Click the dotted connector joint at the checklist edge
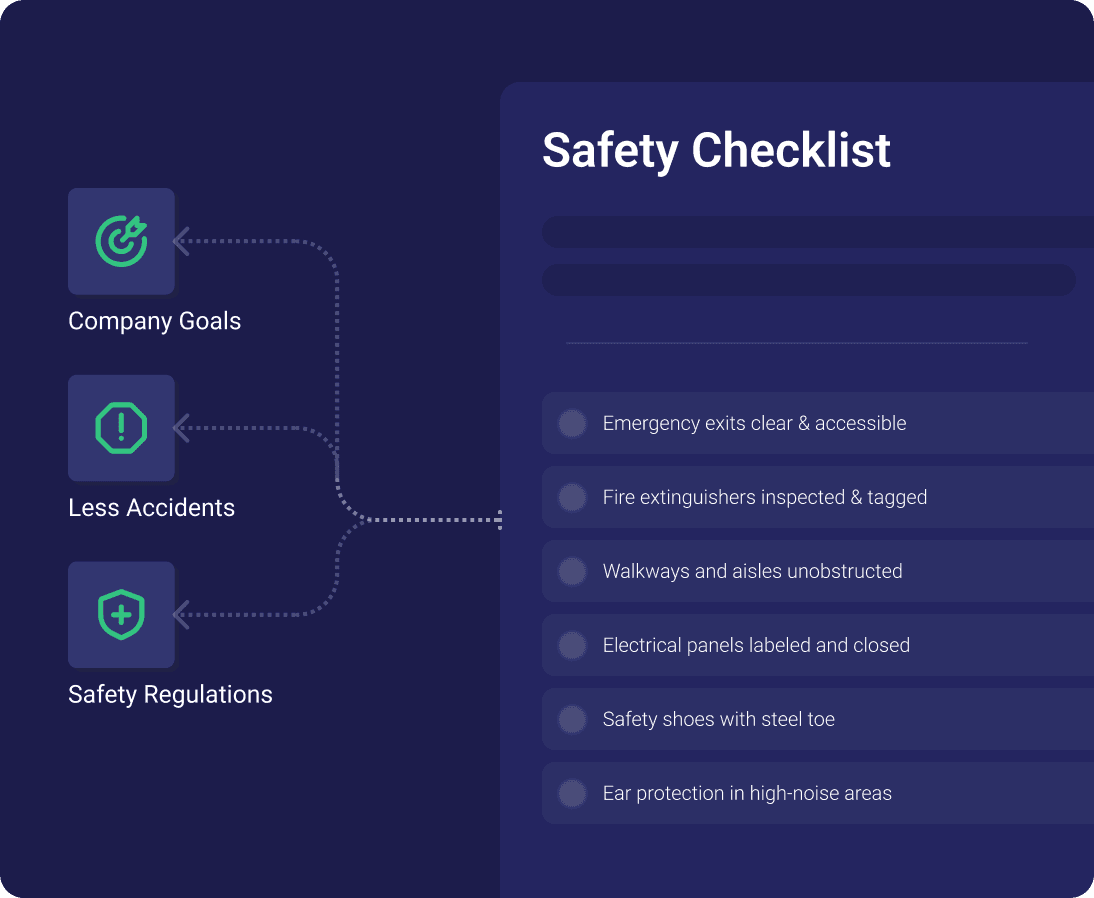This screenshot has width=1094, height=898. [x=498, y=520]
